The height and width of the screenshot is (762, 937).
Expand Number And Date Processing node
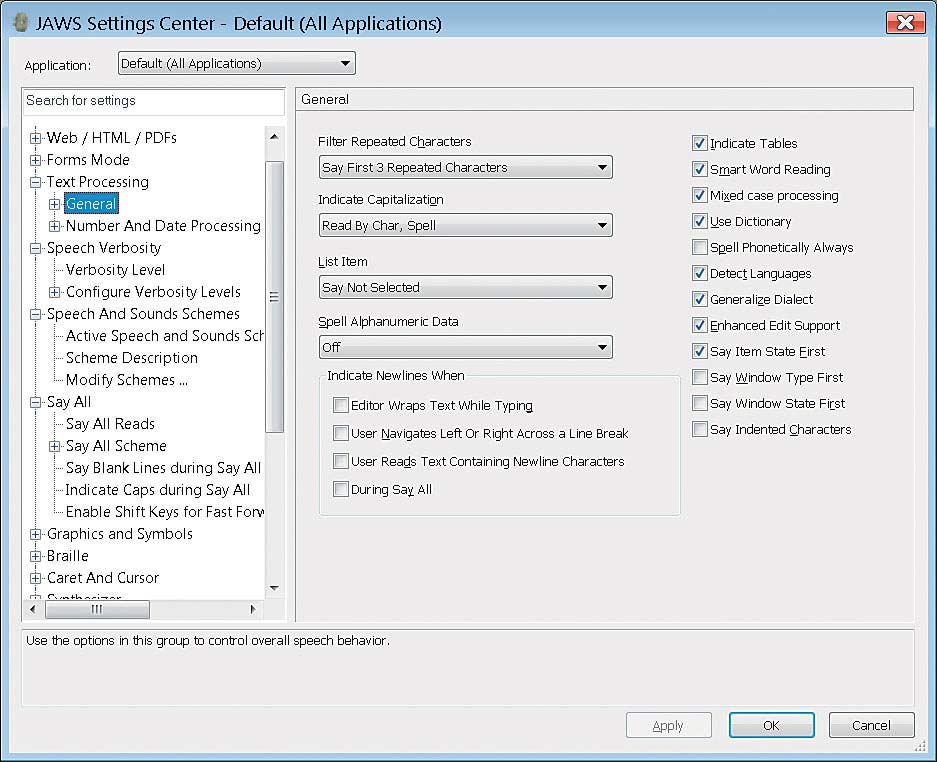pyautogui.click(x=54, y=226)
